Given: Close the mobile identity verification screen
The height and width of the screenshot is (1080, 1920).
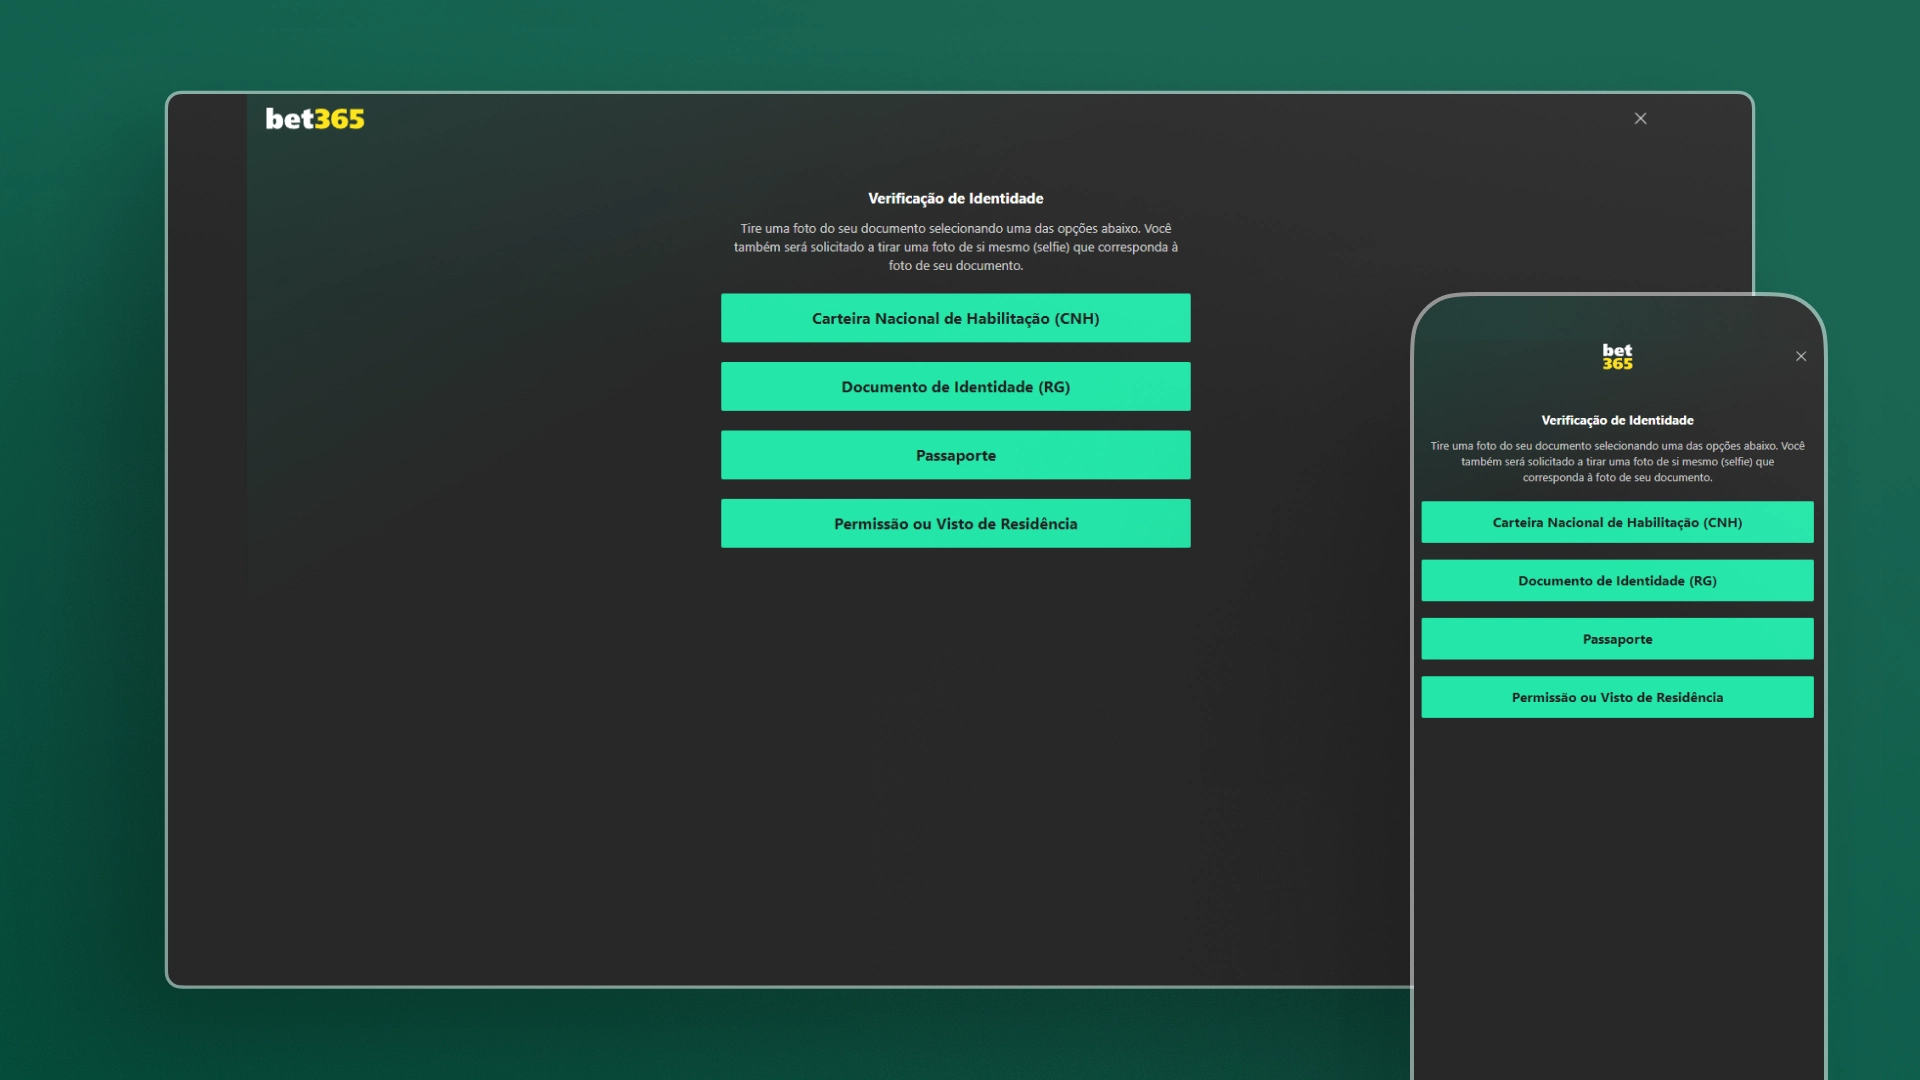Looking at the screenshot, I should pyautogui.click(x=1801, y=356).
